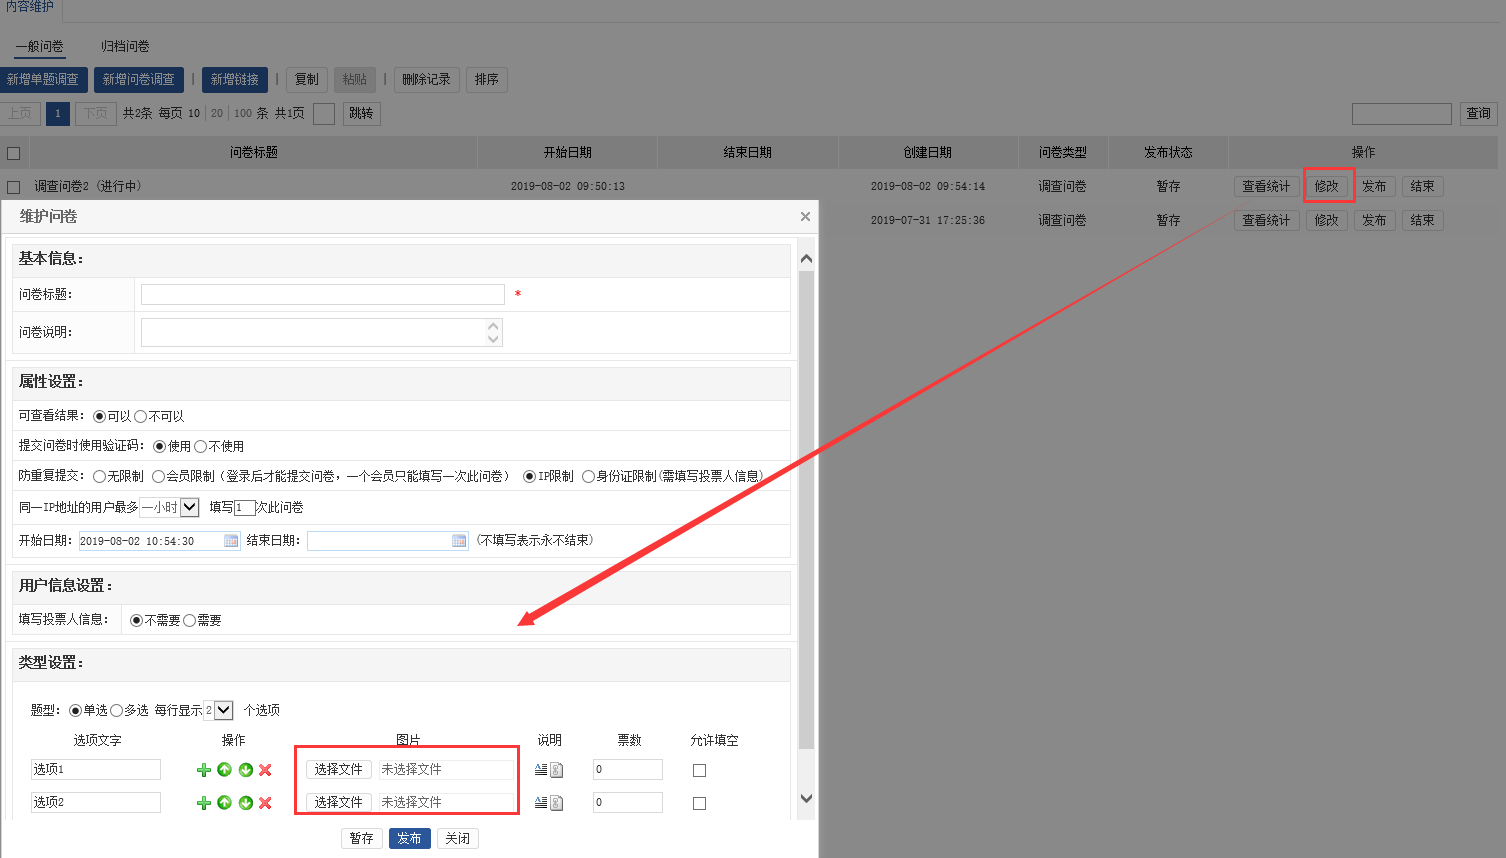Click blue 发布 button at dialog bottom
Viewport: 1506px width, 858px height.
(x=409, y=838)
